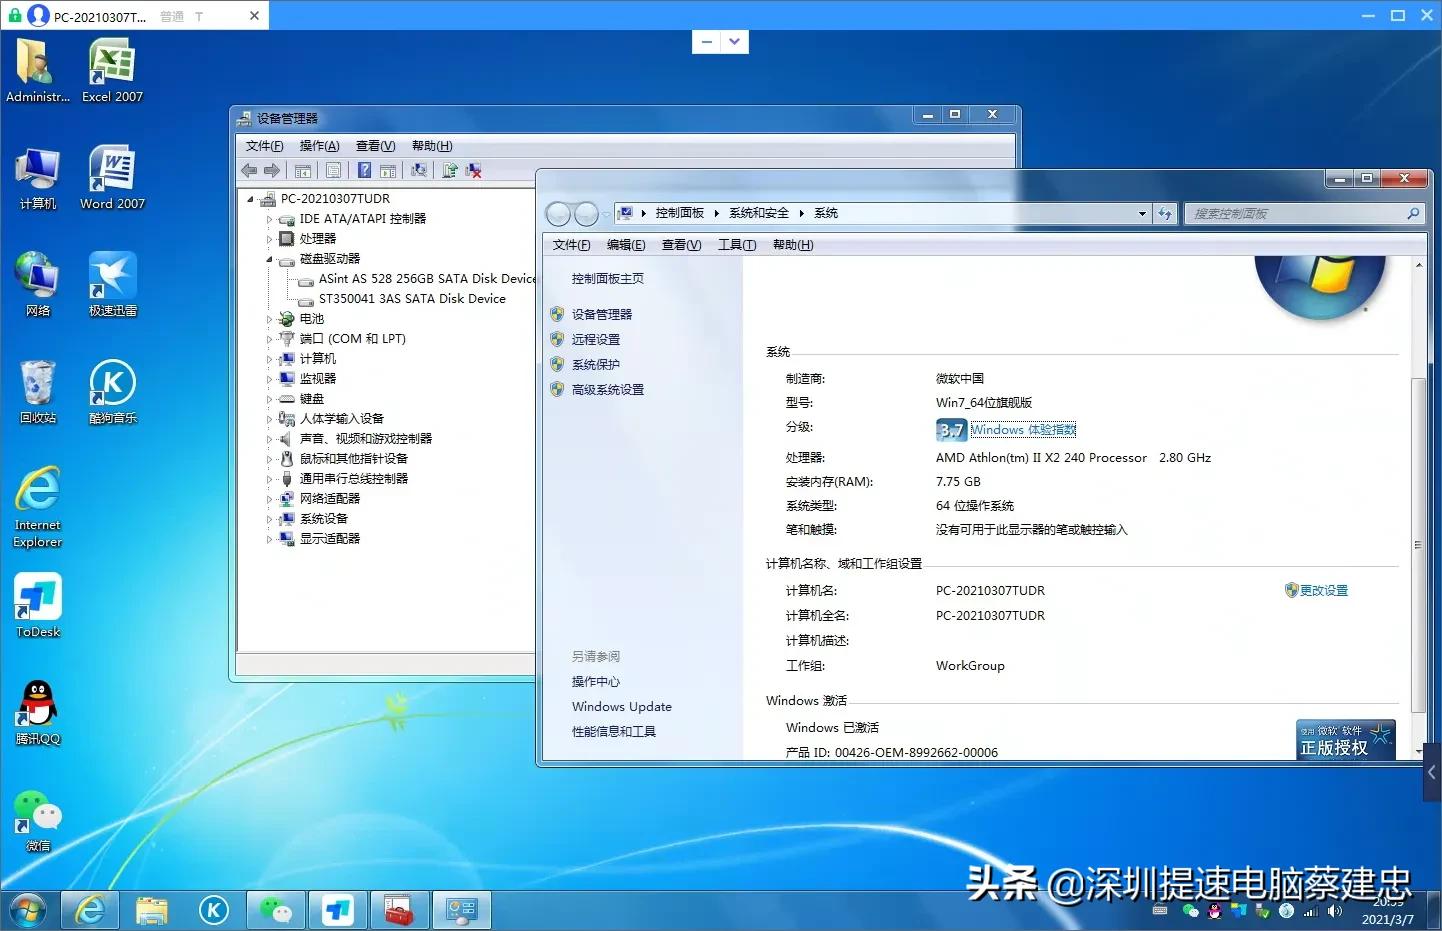This screenshot has width=1442, height=931.
Task: Select the 酷狗音乐 desktop shortcut
Action: click(112, 391)
